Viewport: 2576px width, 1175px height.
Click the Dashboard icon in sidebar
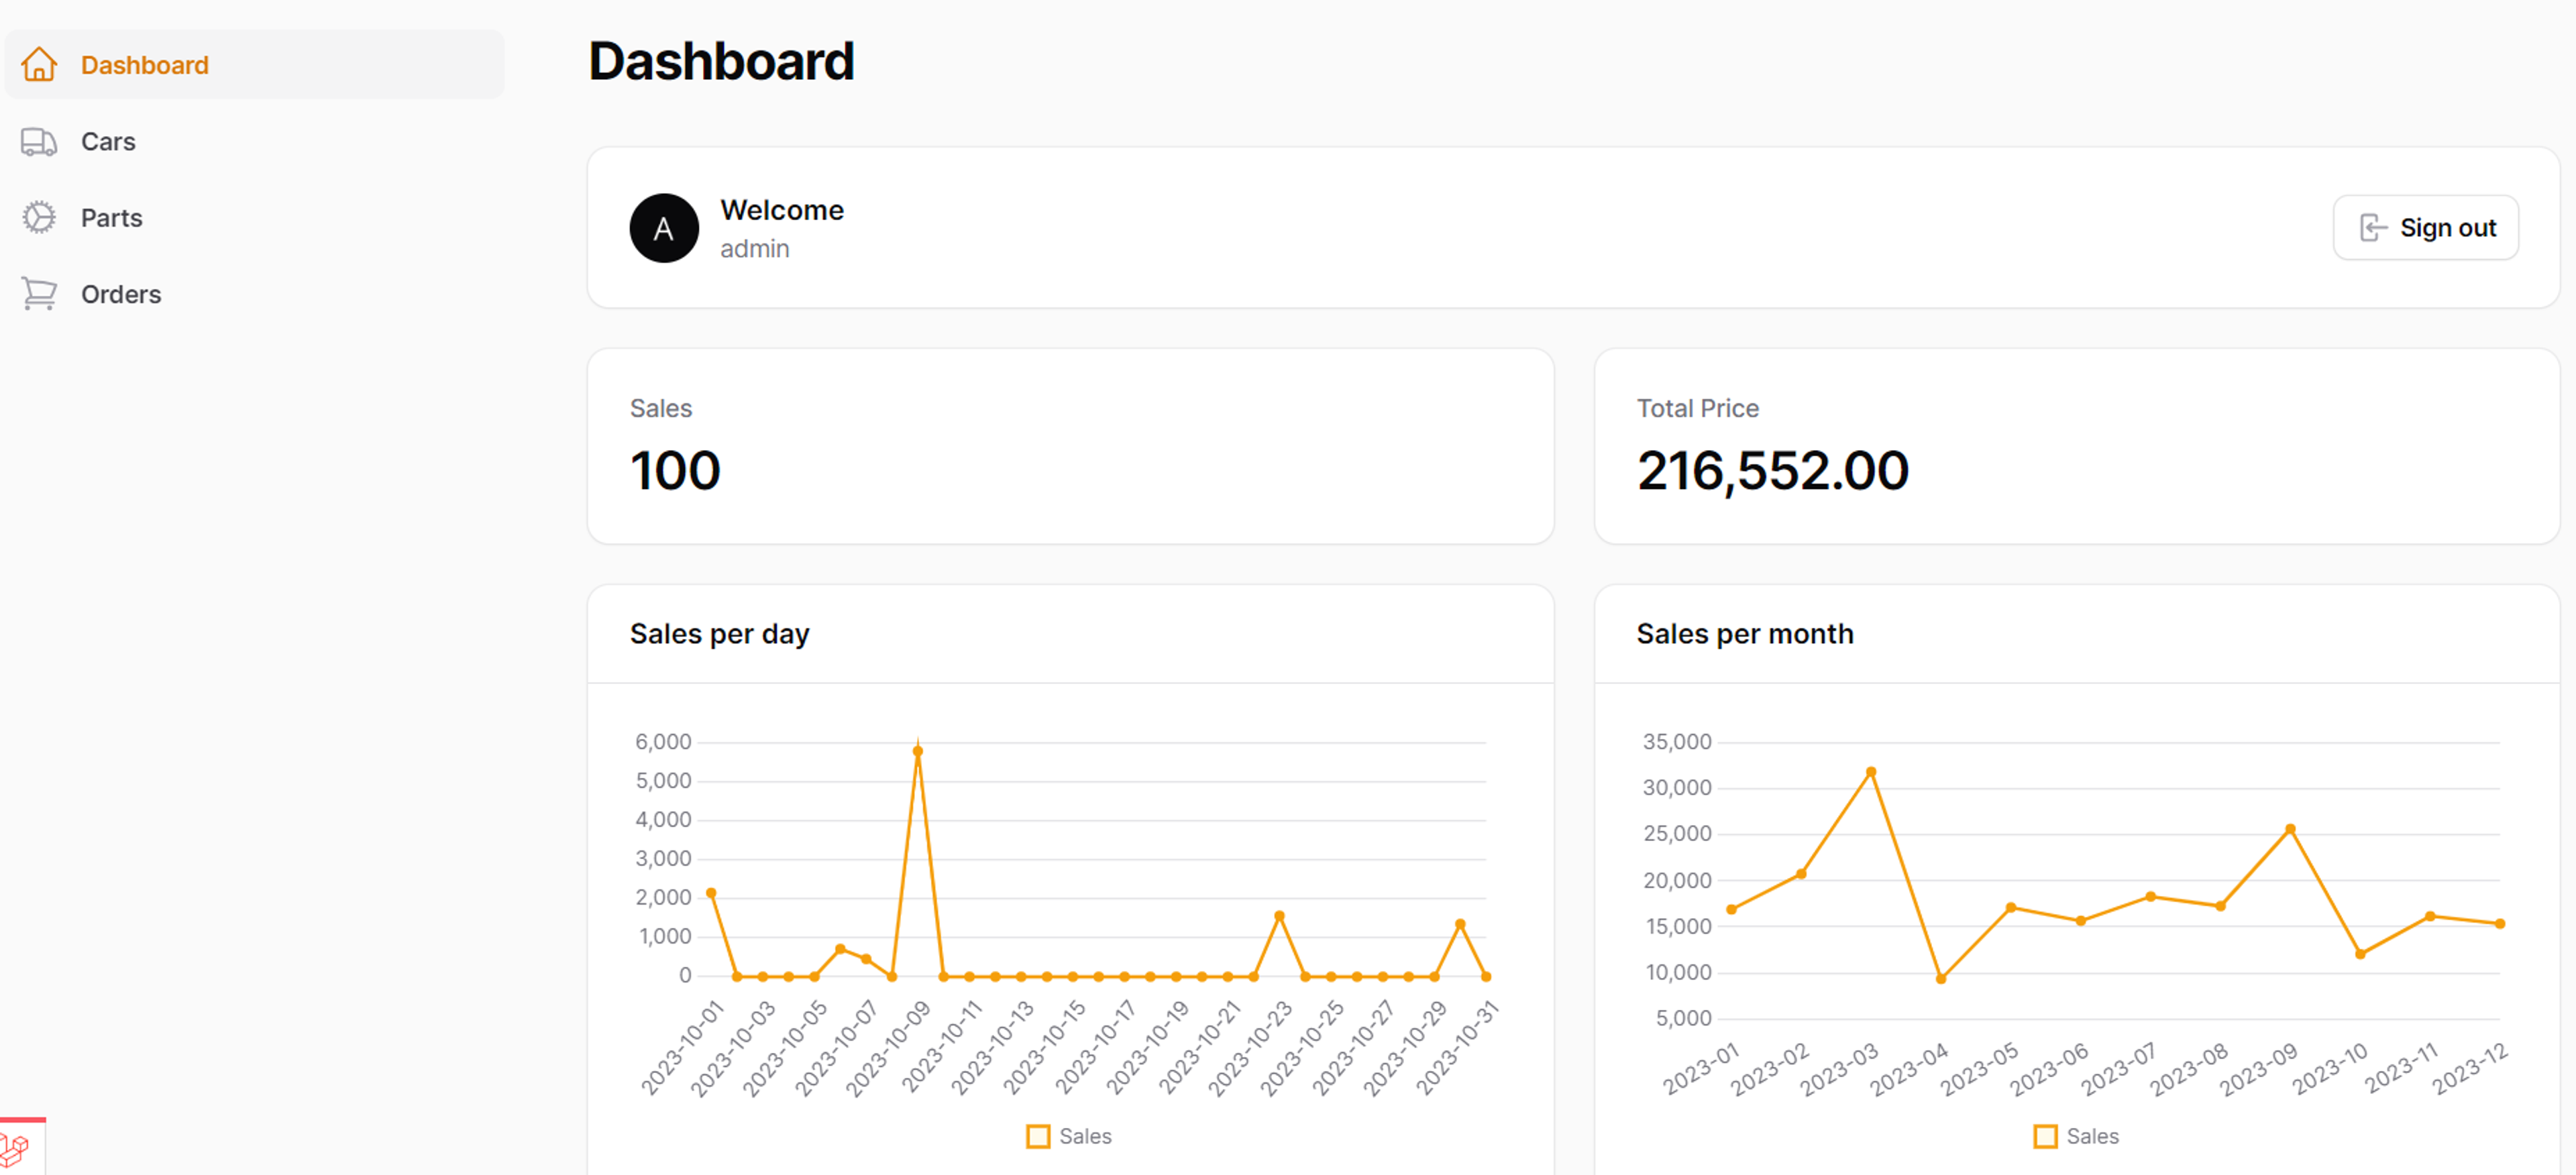(x=40, y=66)
